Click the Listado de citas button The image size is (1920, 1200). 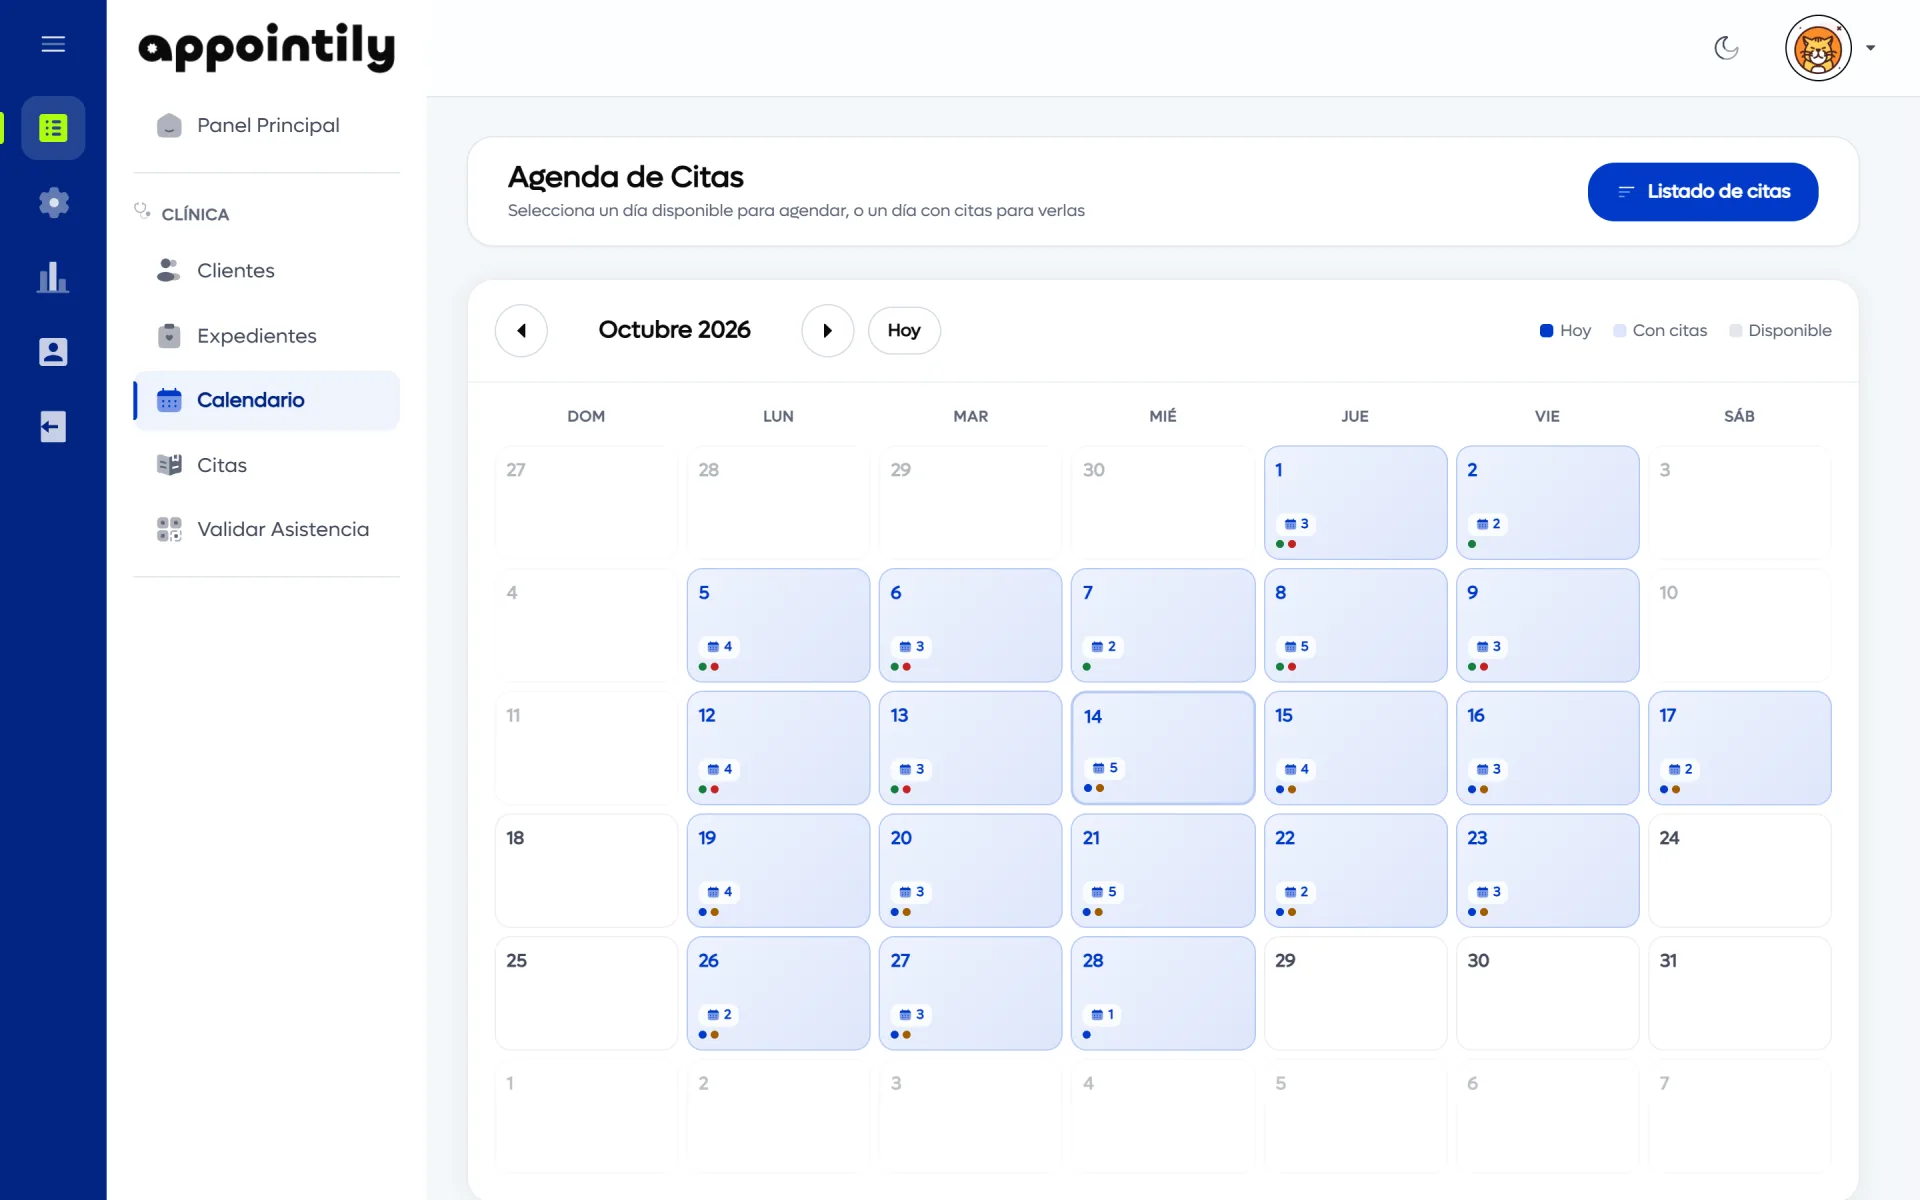click(1702, 191)
